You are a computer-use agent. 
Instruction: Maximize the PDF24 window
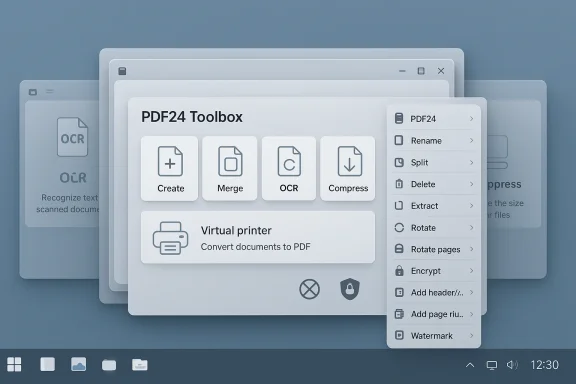click(x=421, y=71)
